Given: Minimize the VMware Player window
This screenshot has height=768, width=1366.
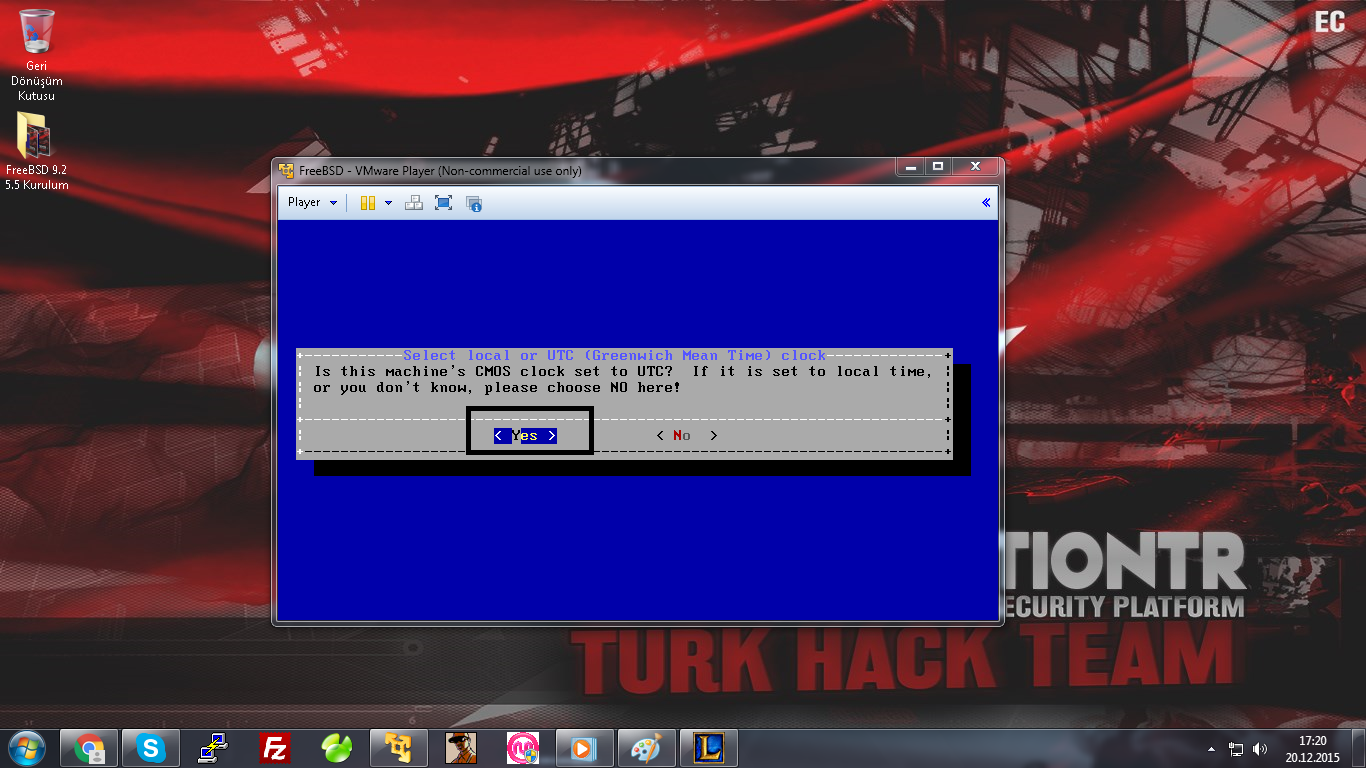Looking at the screenshot, I should pos(911,167).
